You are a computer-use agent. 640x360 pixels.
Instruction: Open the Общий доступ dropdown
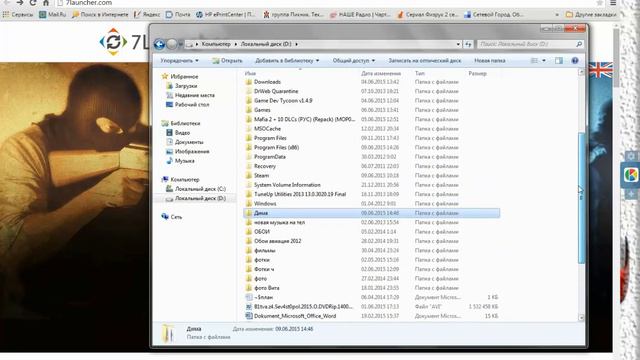[x=353, y=60]
